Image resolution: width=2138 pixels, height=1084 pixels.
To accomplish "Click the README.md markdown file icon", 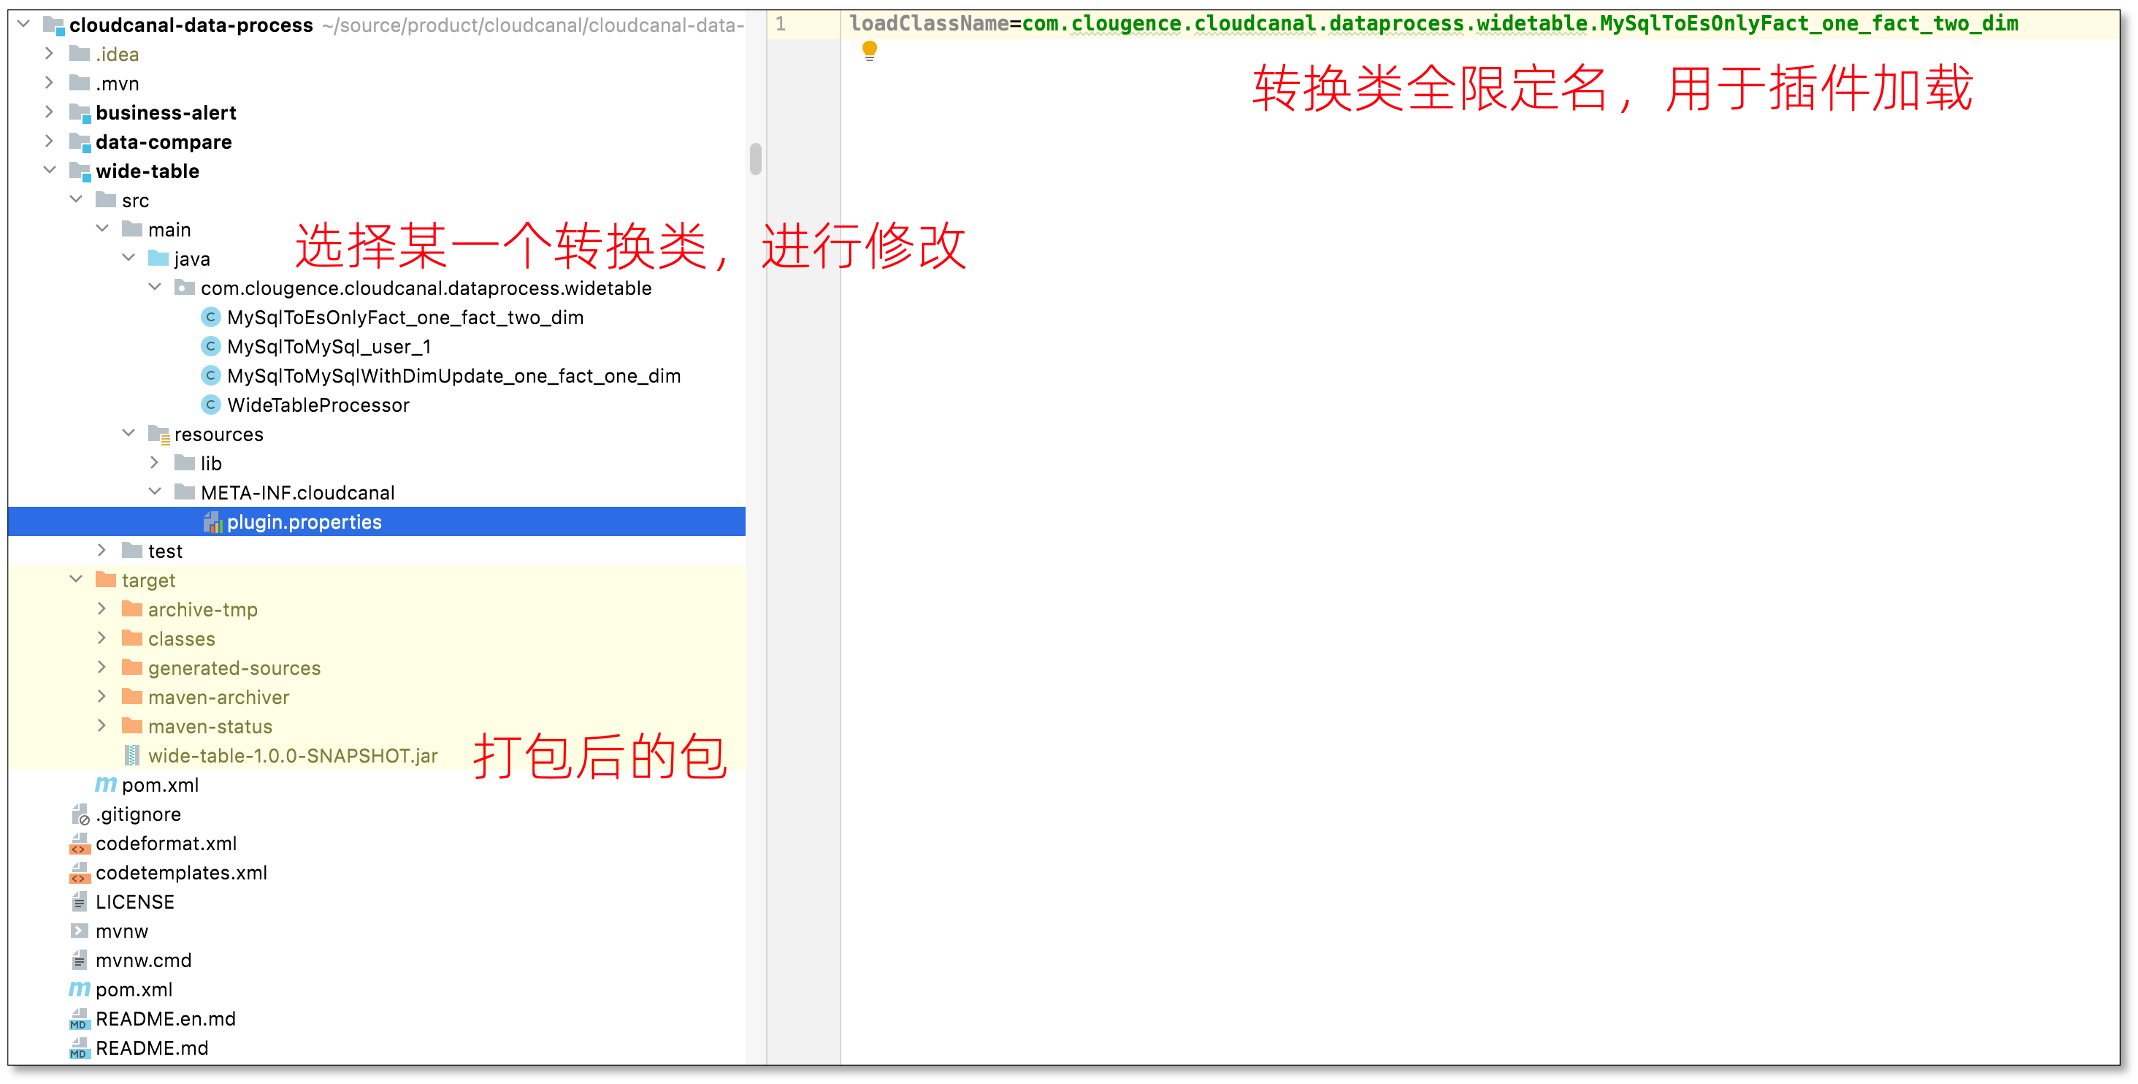I will coord(79,1048).
